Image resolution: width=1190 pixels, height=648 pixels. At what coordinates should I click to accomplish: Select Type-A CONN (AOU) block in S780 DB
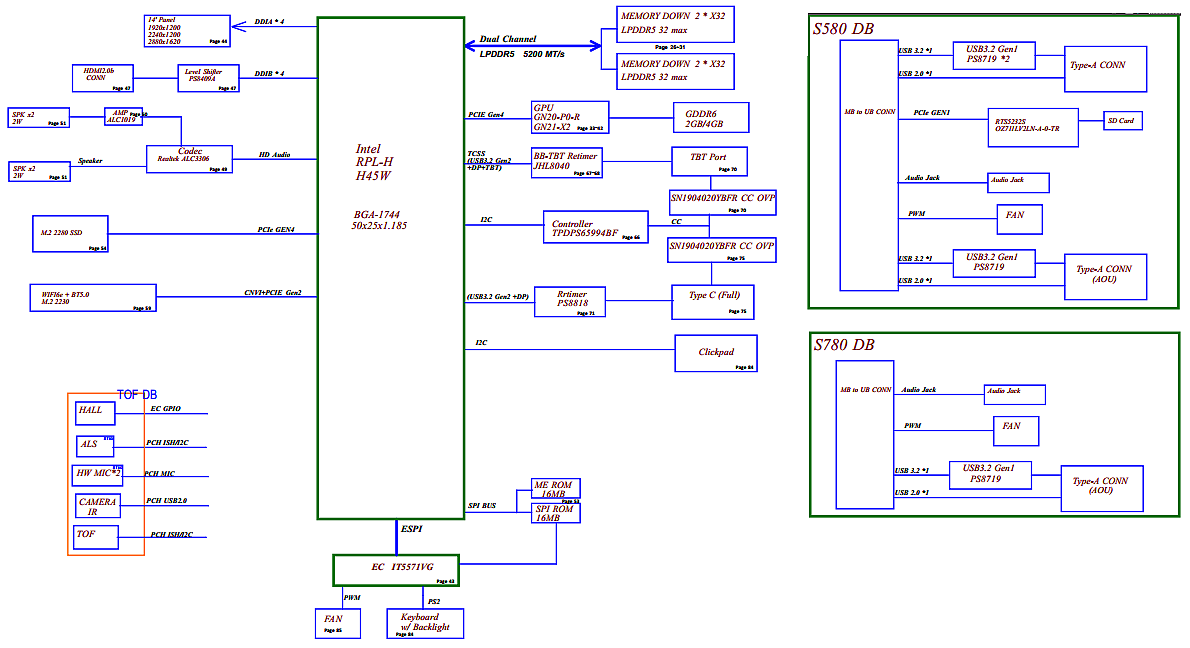point(1102,489)
